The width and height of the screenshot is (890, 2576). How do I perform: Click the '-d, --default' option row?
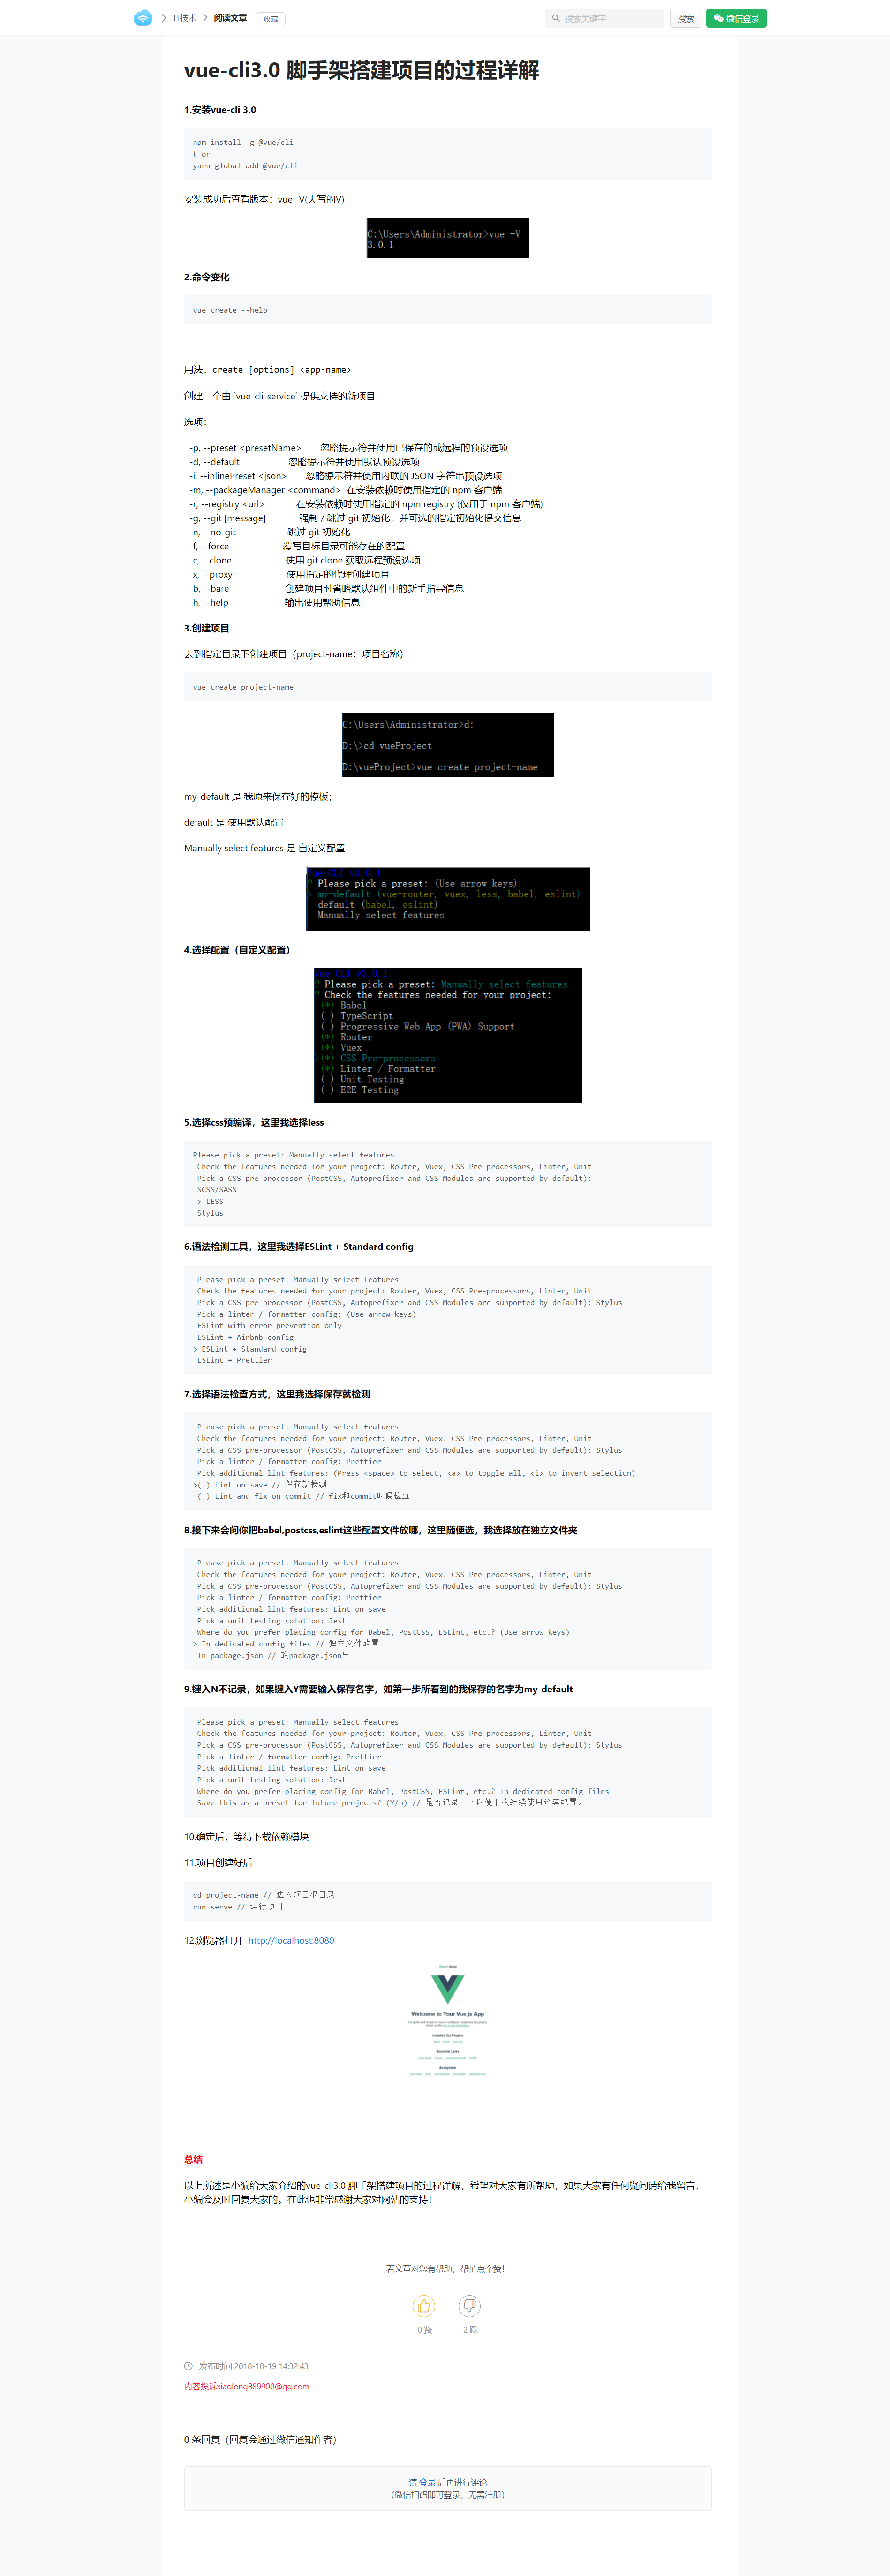(304, 462)
